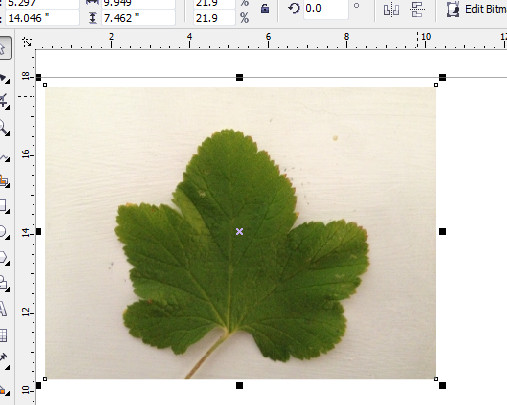Select the Basic Shapes tool

point(3,283)
